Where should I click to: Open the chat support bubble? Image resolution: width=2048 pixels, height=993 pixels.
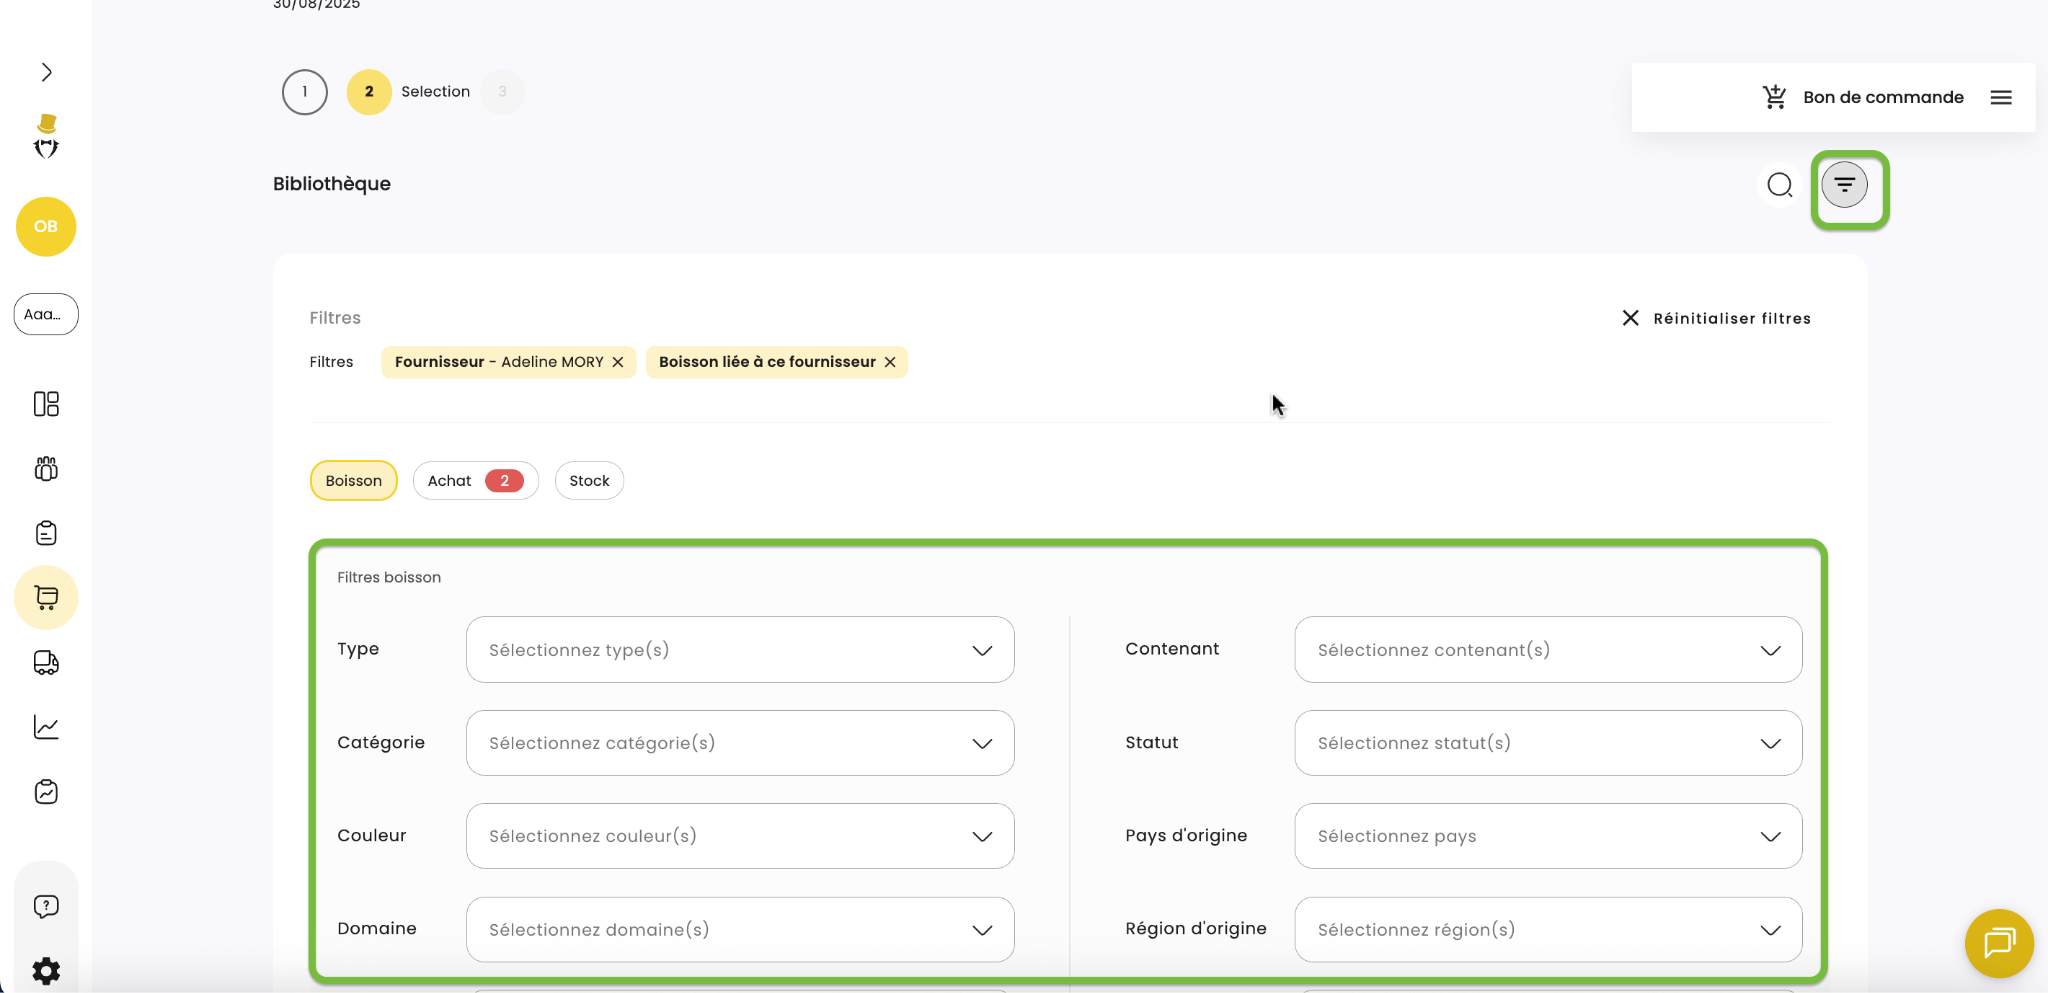[x=1998, y=942]
